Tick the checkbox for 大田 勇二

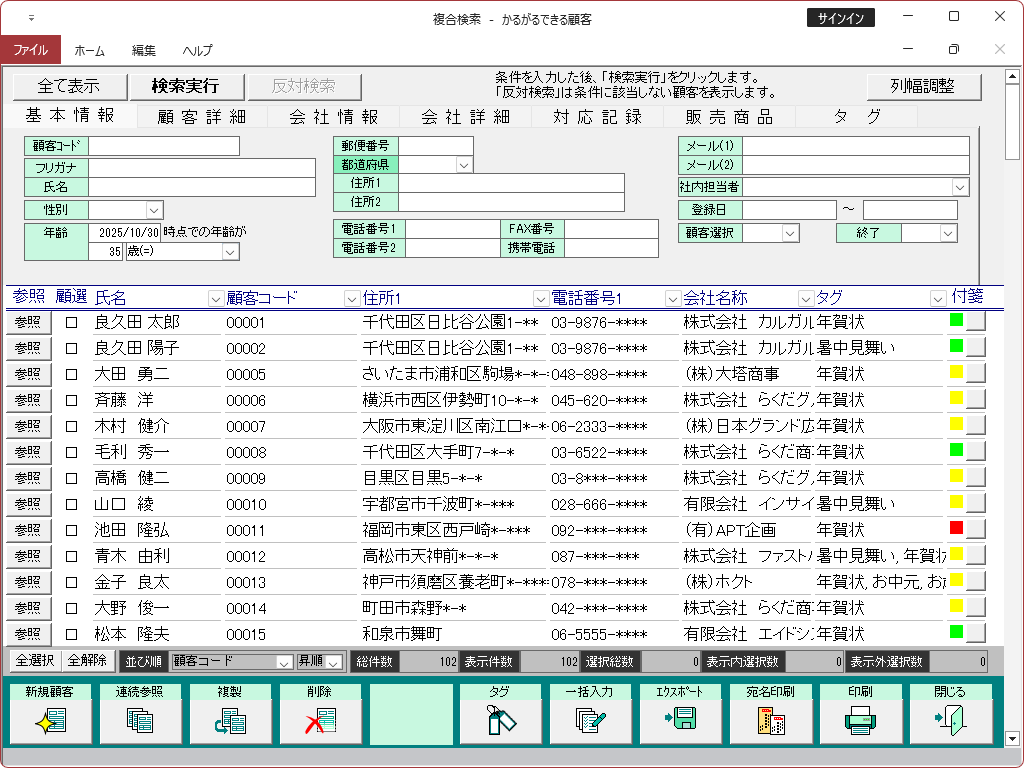(71, 374)
